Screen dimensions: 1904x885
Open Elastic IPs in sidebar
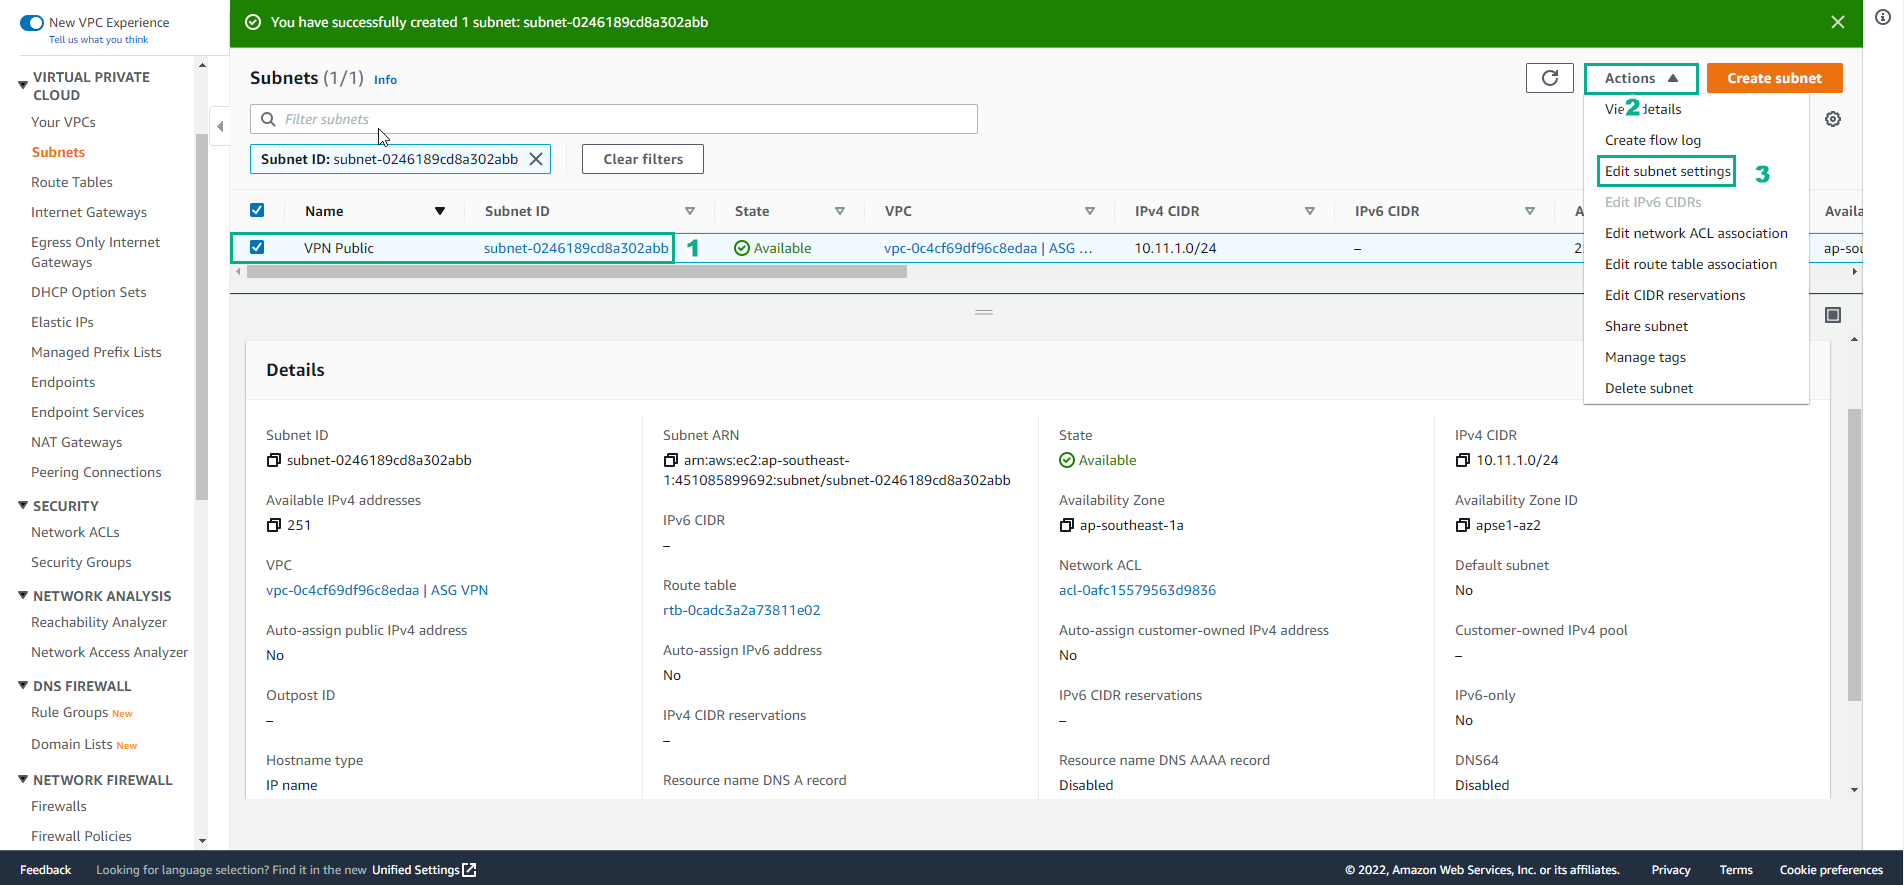[x=62, y=322]
